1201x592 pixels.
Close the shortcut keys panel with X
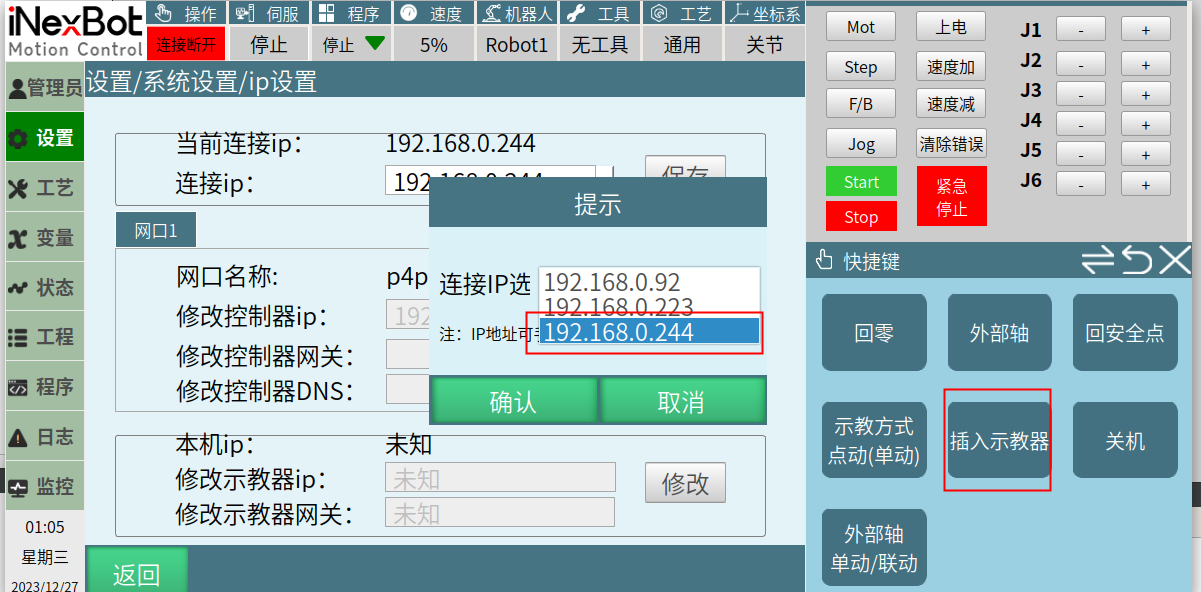(x=1175, y=260)
